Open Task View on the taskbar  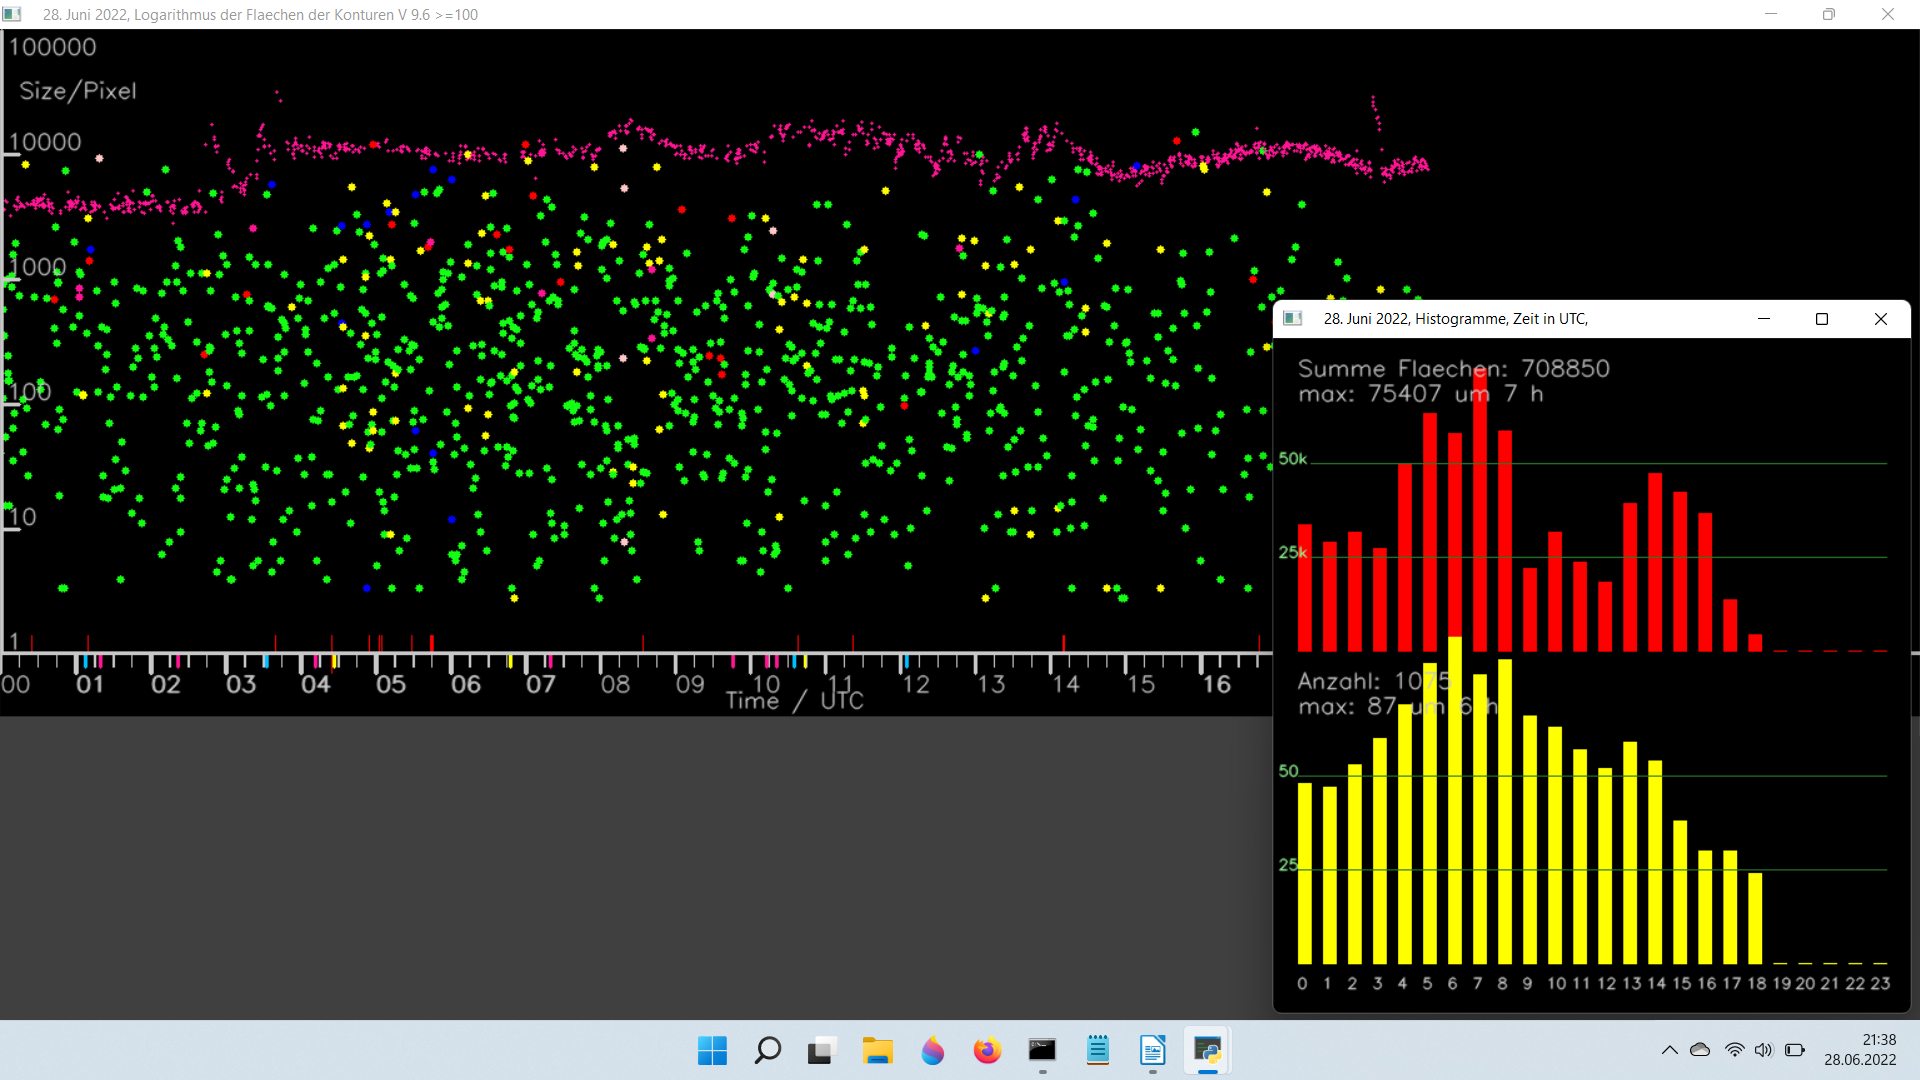pos(821,1050)
